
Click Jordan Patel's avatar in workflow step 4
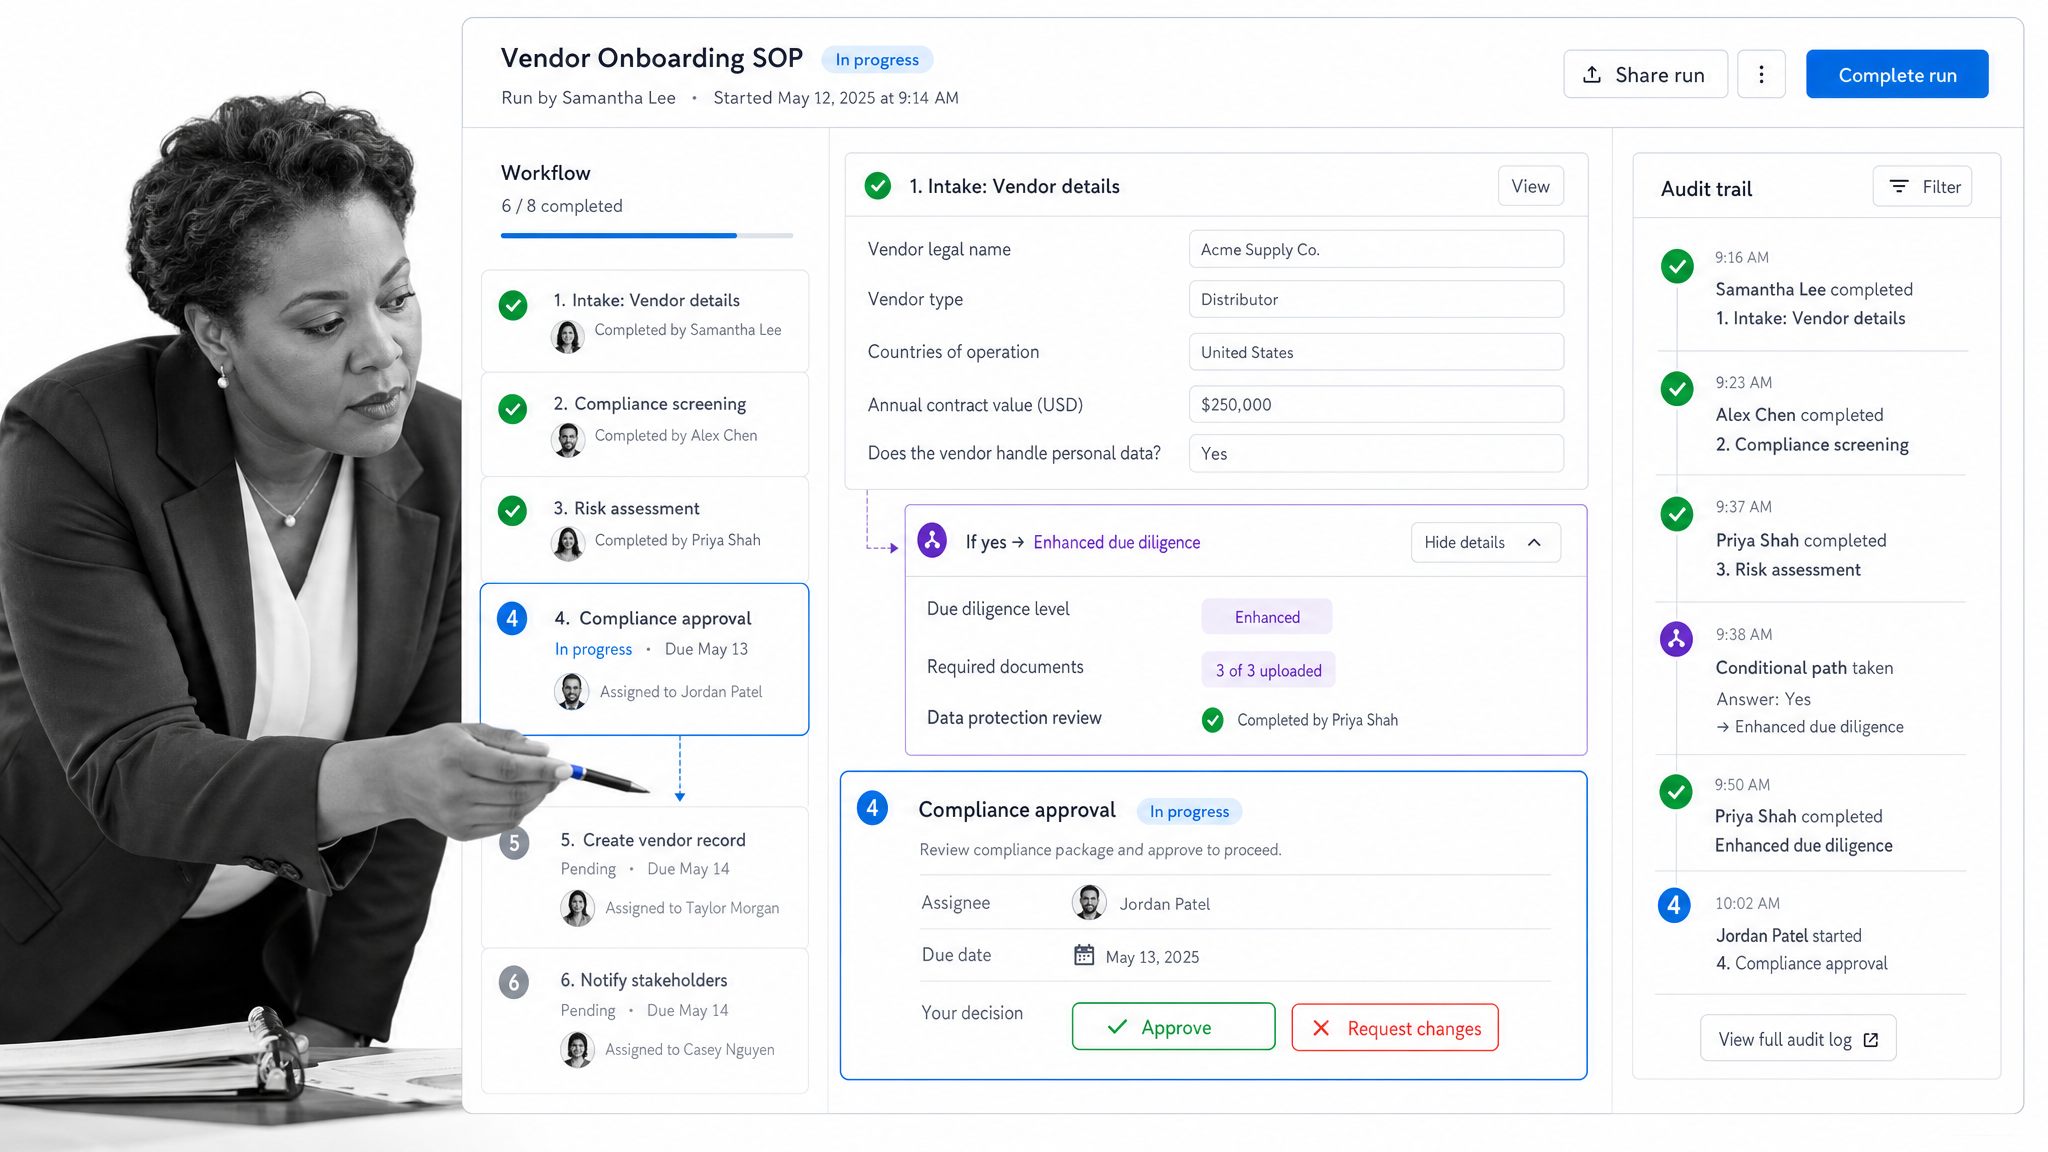[571, 691]
